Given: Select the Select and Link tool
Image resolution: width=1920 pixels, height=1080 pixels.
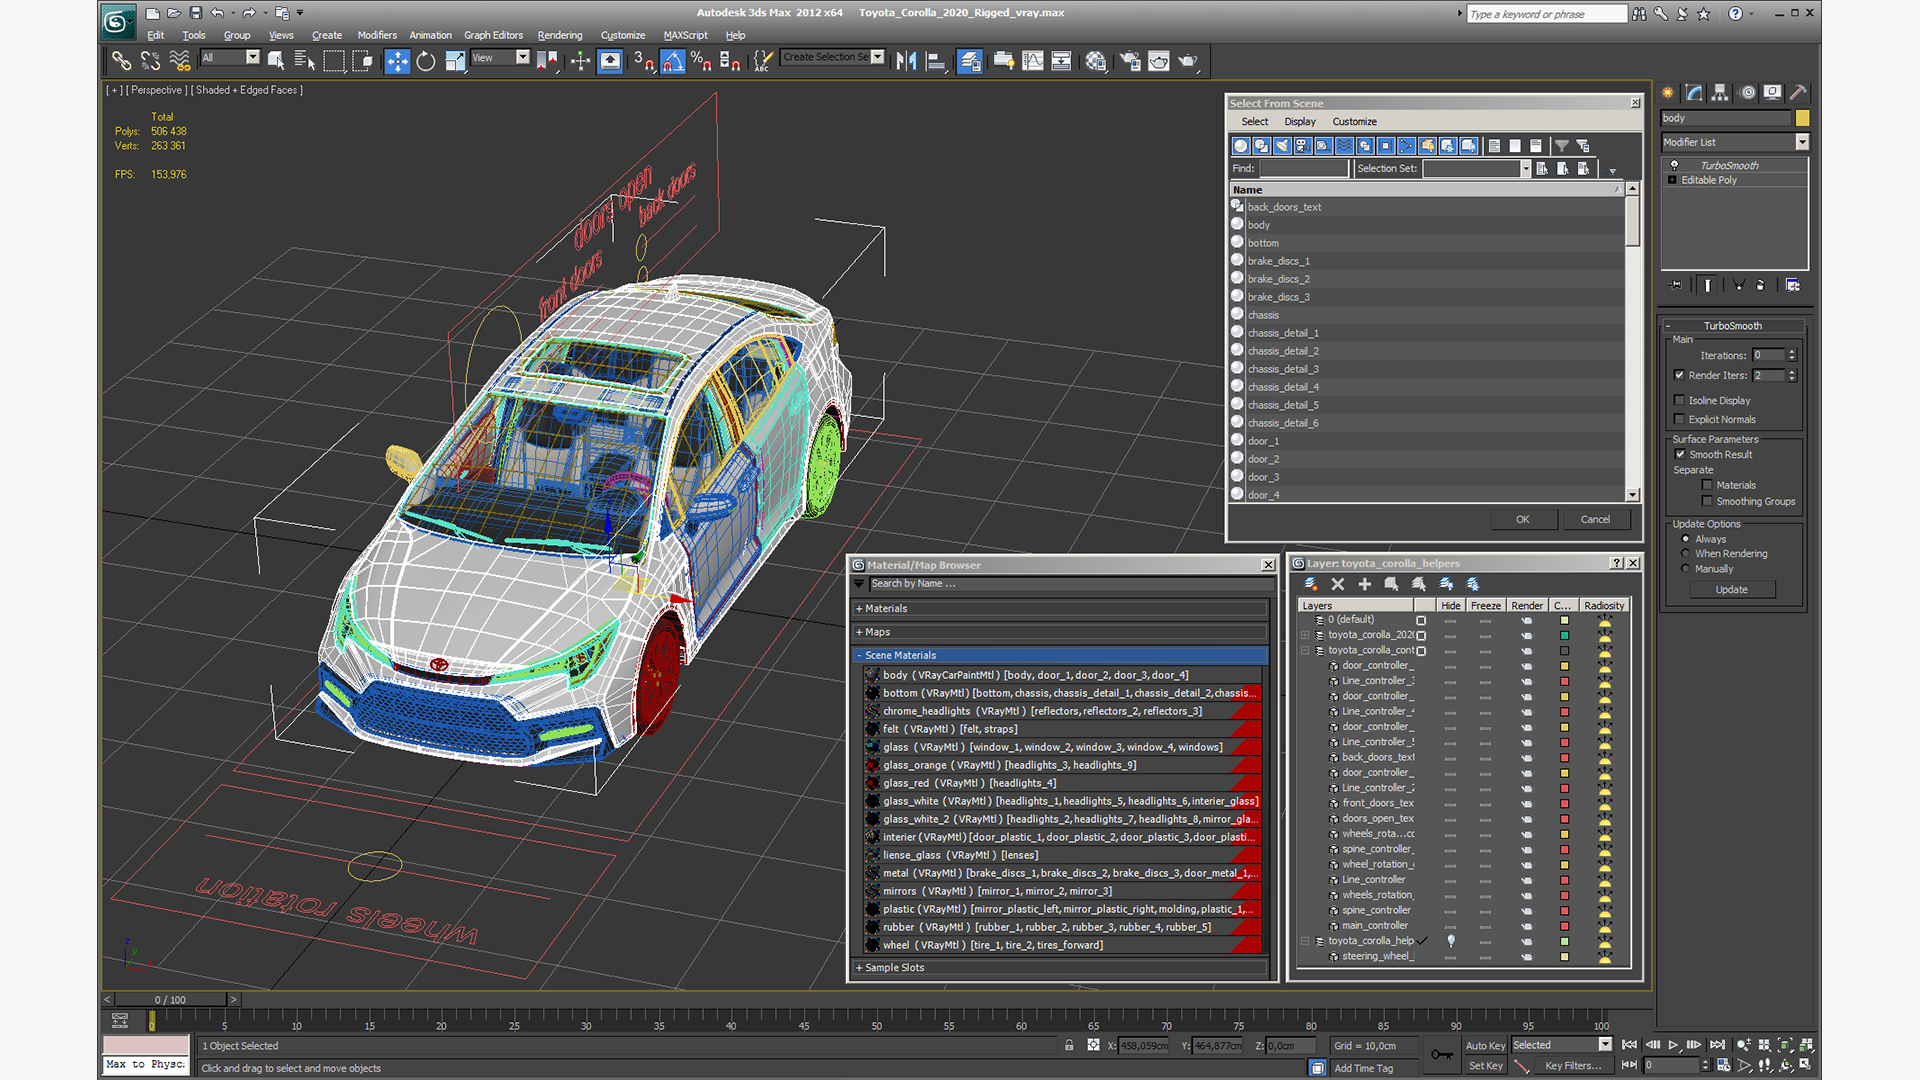Looking at the screenshot, I should [121, 61].
